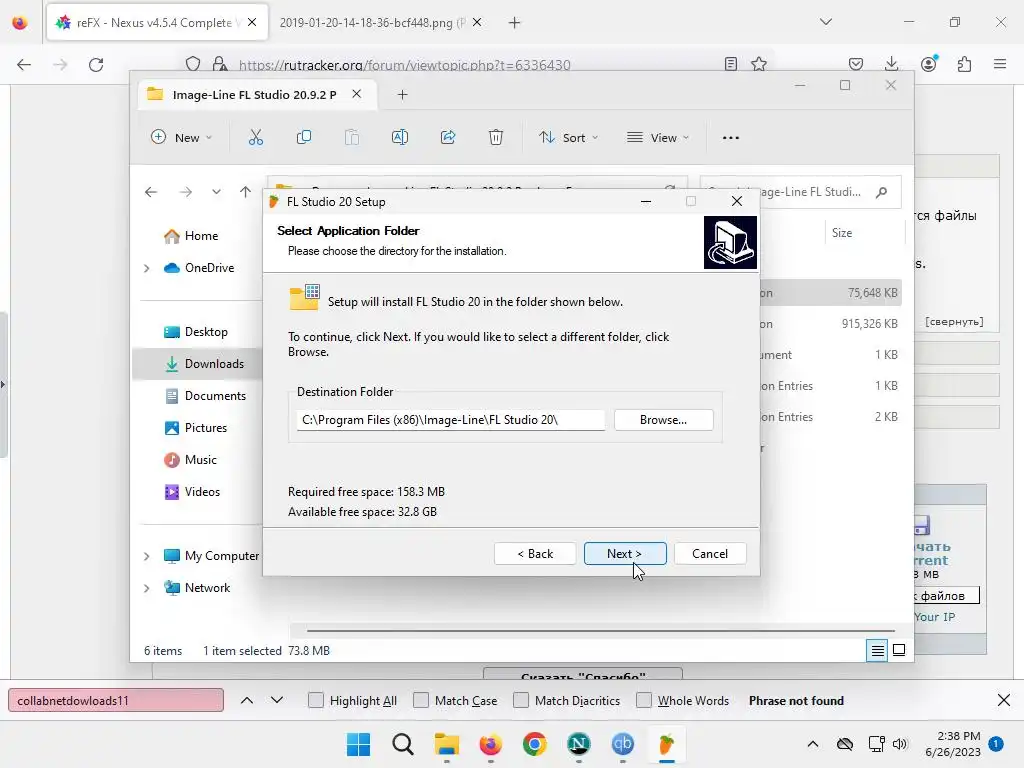
Task: Click the find-in-page search field
Action: pos(116,700)
